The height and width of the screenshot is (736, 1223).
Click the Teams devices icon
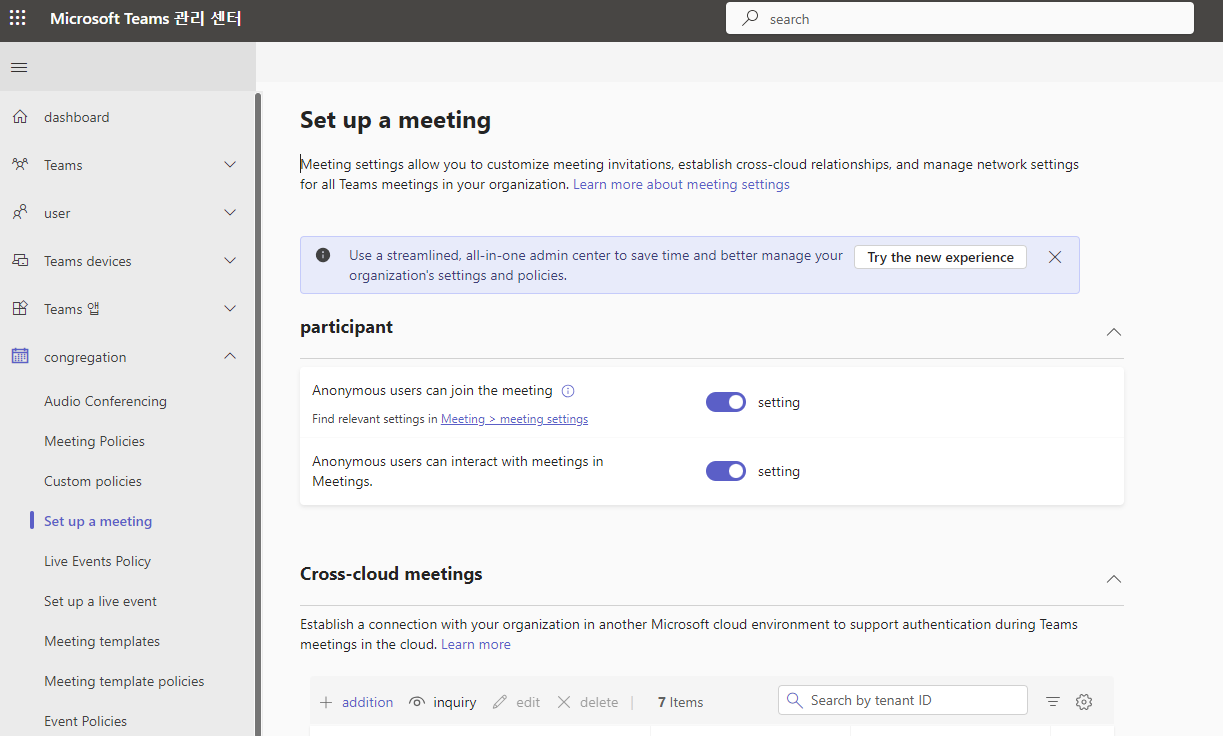click(x=20, y=261)
